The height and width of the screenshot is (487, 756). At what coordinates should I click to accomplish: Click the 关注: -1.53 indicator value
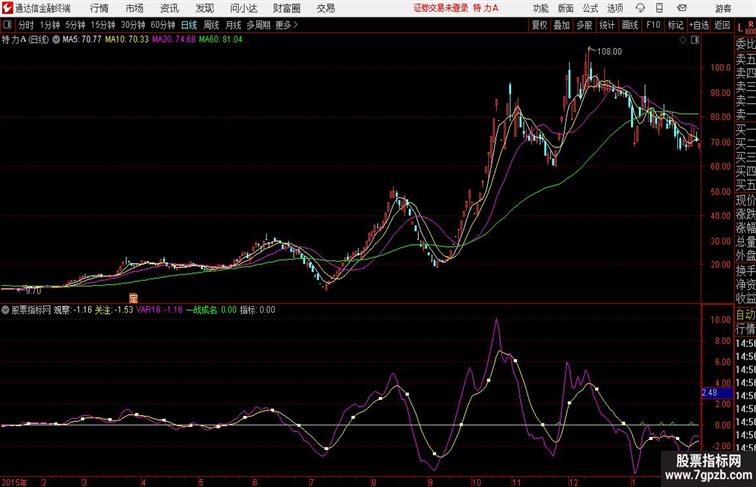point(114,310)
